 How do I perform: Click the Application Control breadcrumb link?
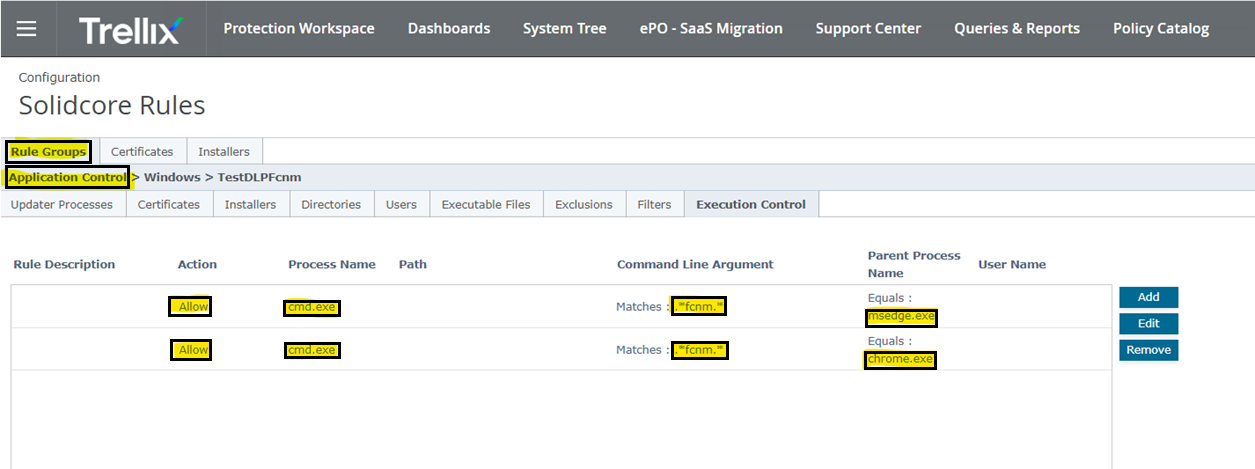[x=67, y=177]
